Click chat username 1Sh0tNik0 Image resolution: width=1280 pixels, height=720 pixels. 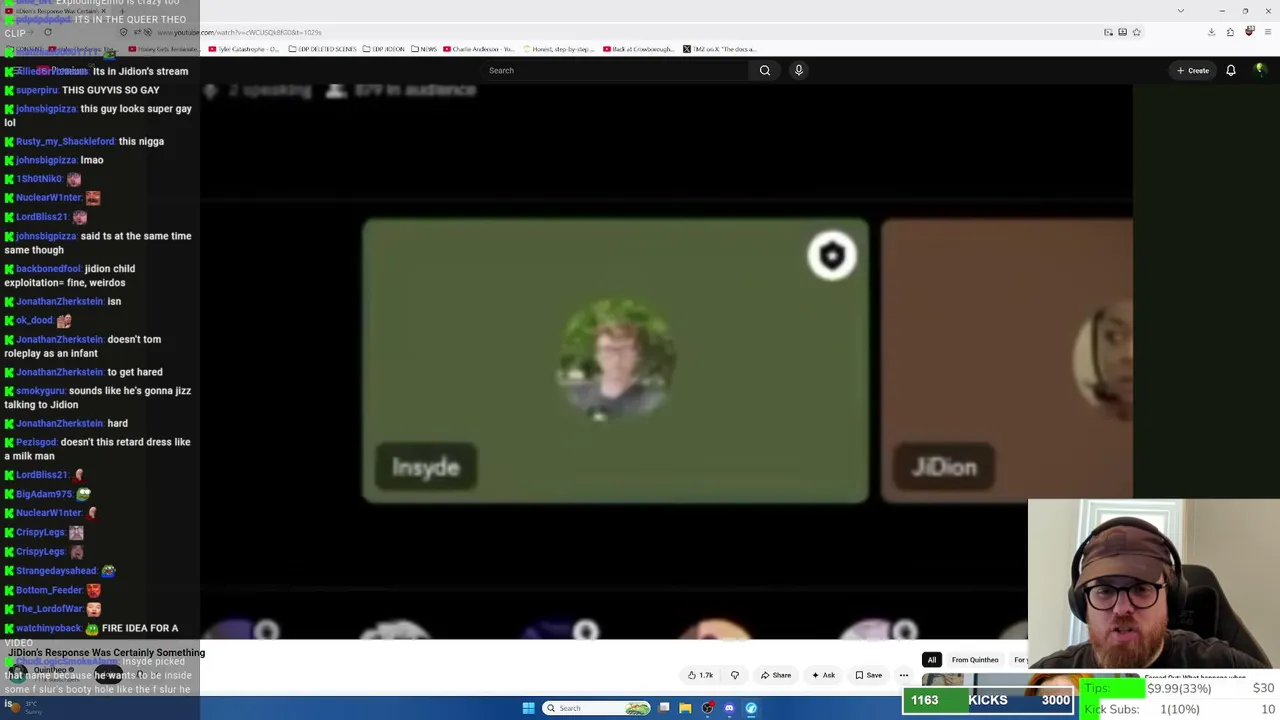coord(39,179)
